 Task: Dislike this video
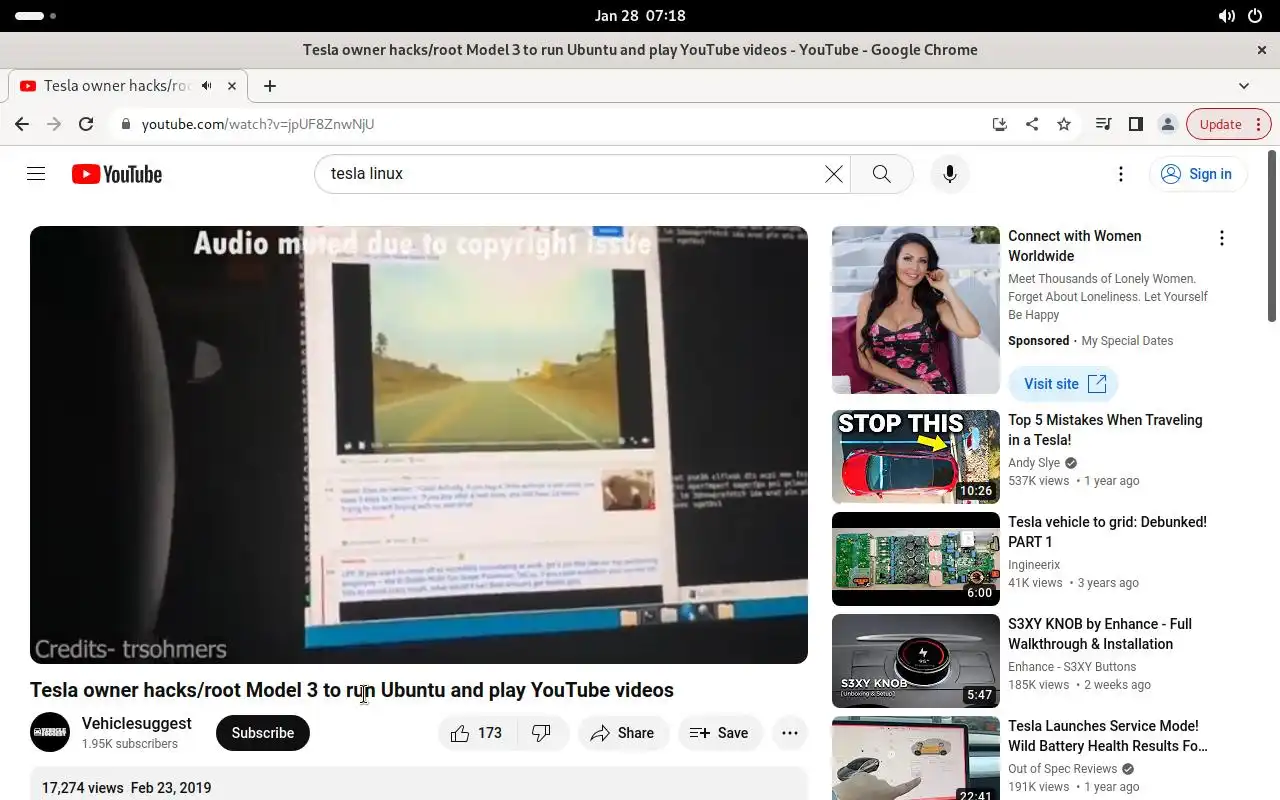(542, 733)
